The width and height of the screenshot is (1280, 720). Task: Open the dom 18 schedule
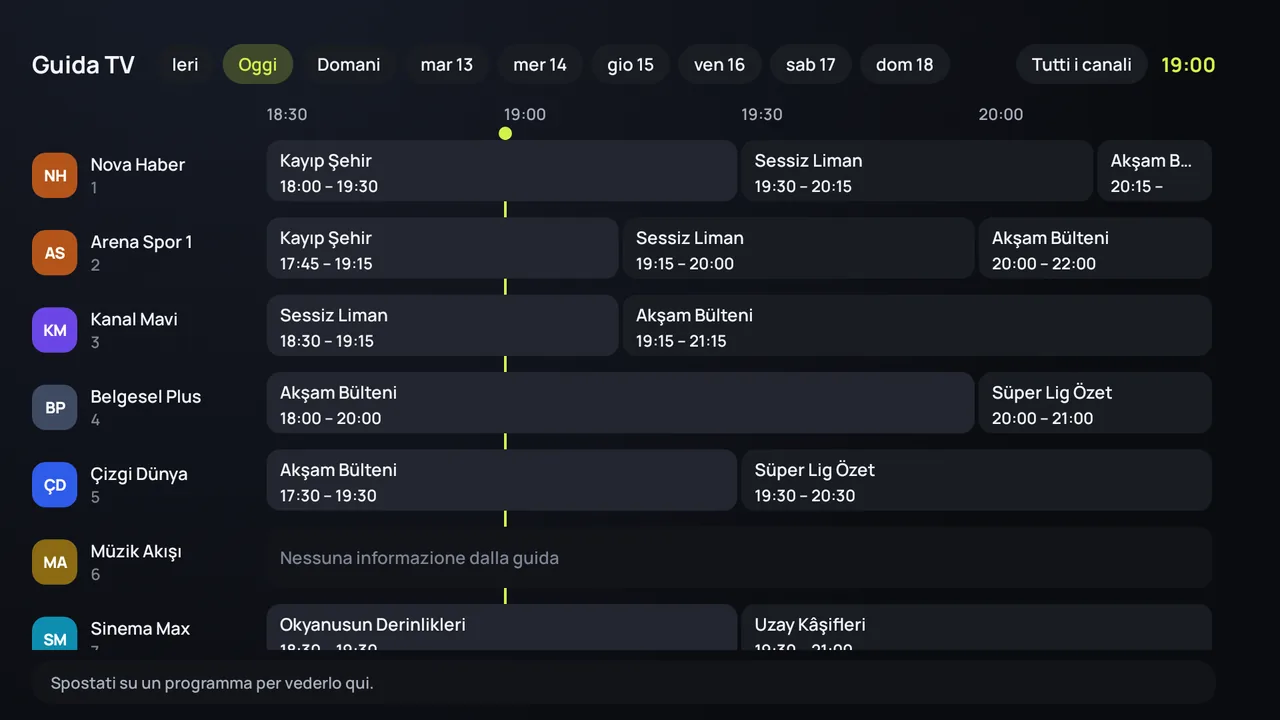(905, 64)
